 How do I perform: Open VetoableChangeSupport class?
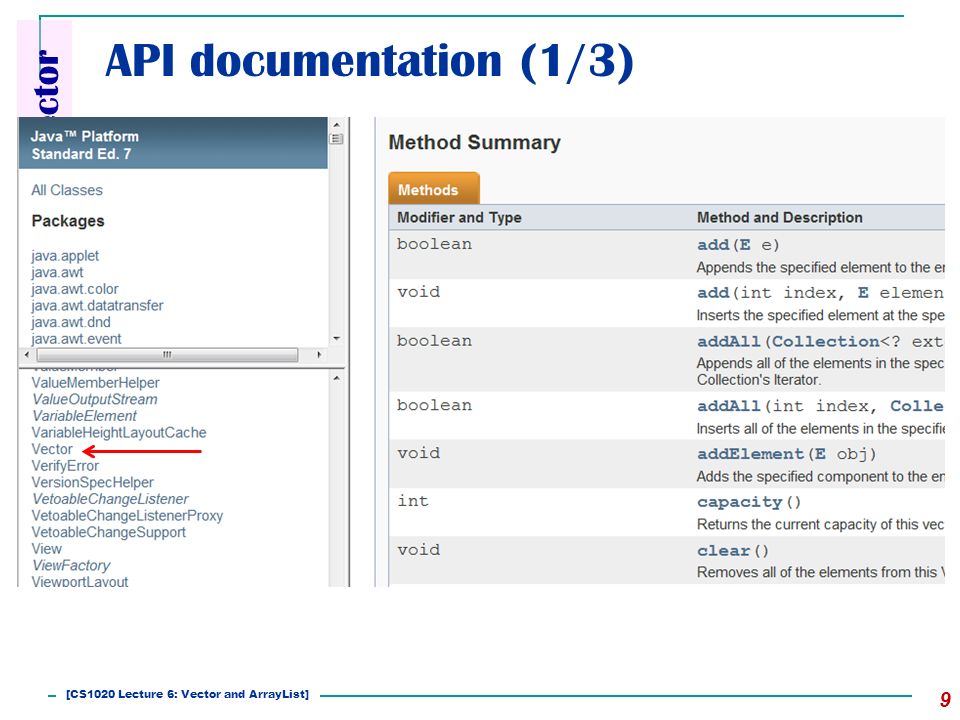108,531
